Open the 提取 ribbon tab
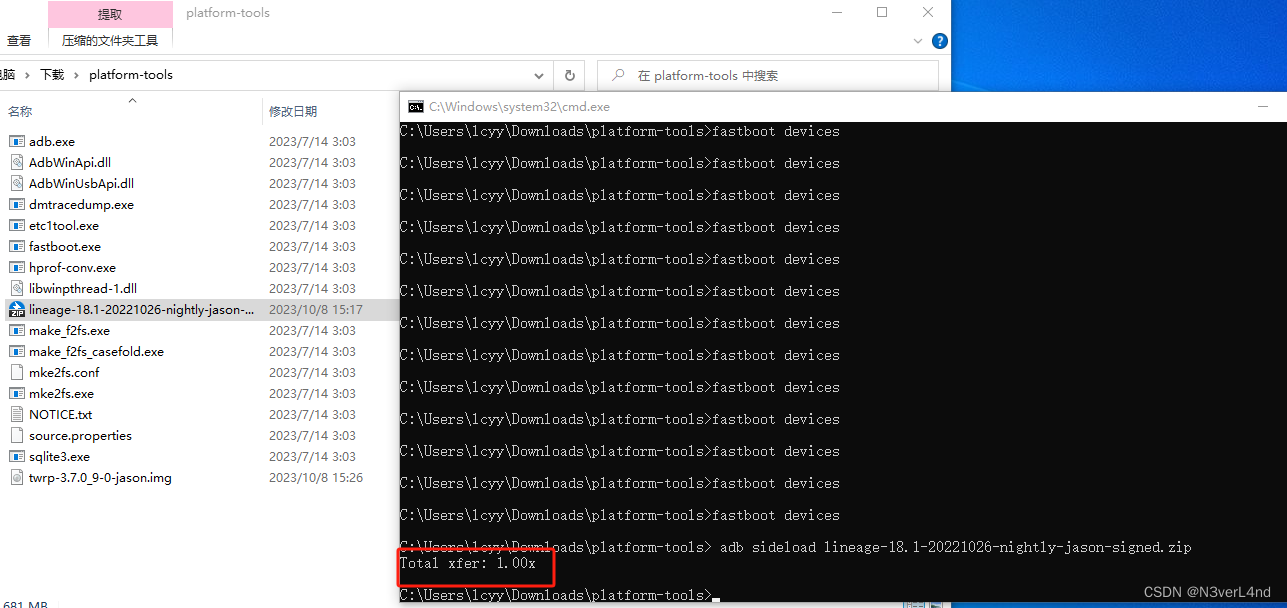This screenshot has height=608, width=1287. click(110, 14)
